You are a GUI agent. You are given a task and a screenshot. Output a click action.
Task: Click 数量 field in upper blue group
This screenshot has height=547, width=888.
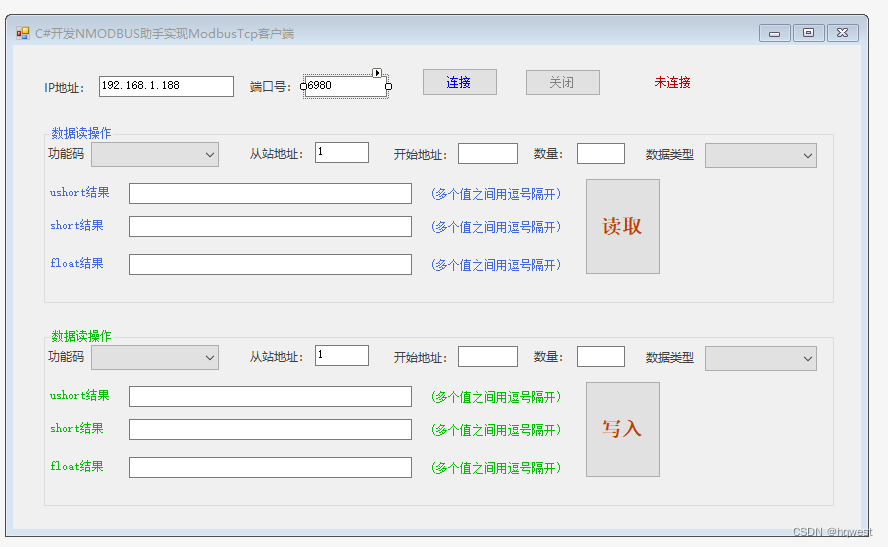601,153
